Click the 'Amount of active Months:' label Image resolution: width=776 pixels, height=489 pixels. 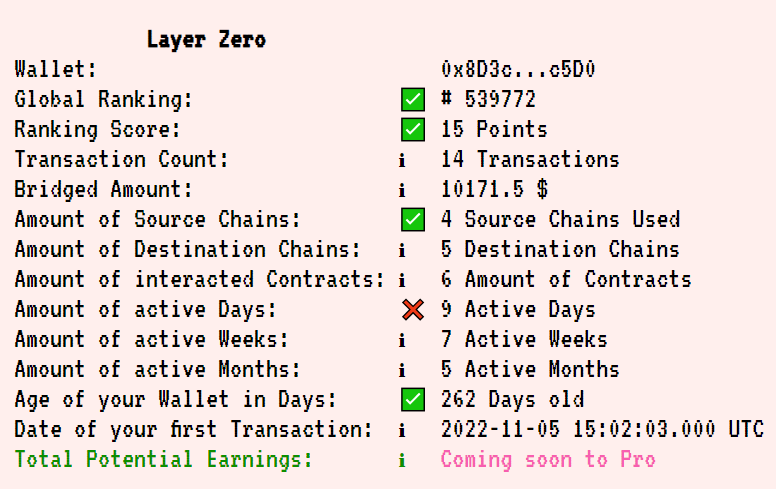[x=157, y=370]
